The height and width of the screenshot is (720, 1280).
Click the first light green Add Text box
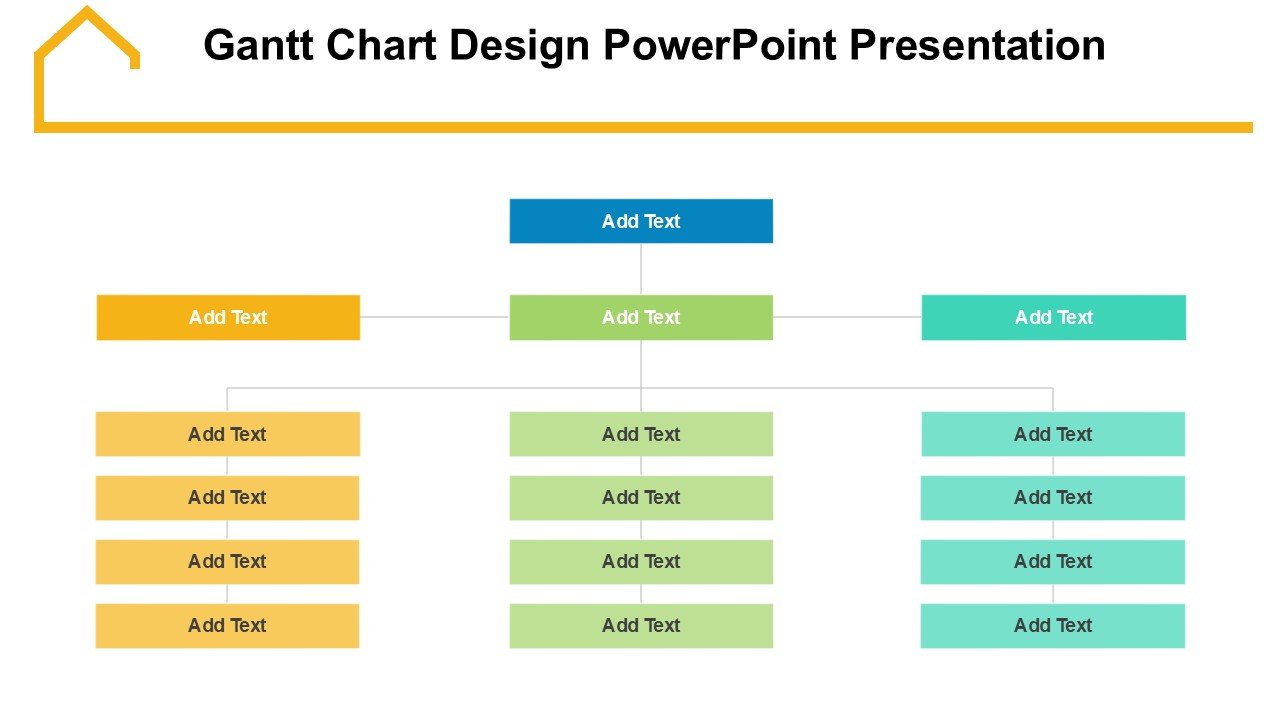[641, 434]
